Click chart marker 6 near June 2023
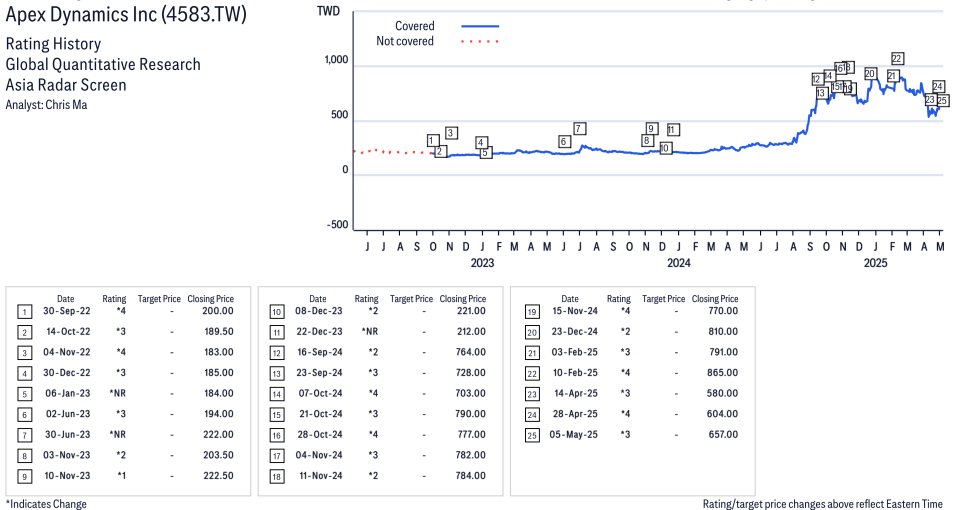 [564, 141]
